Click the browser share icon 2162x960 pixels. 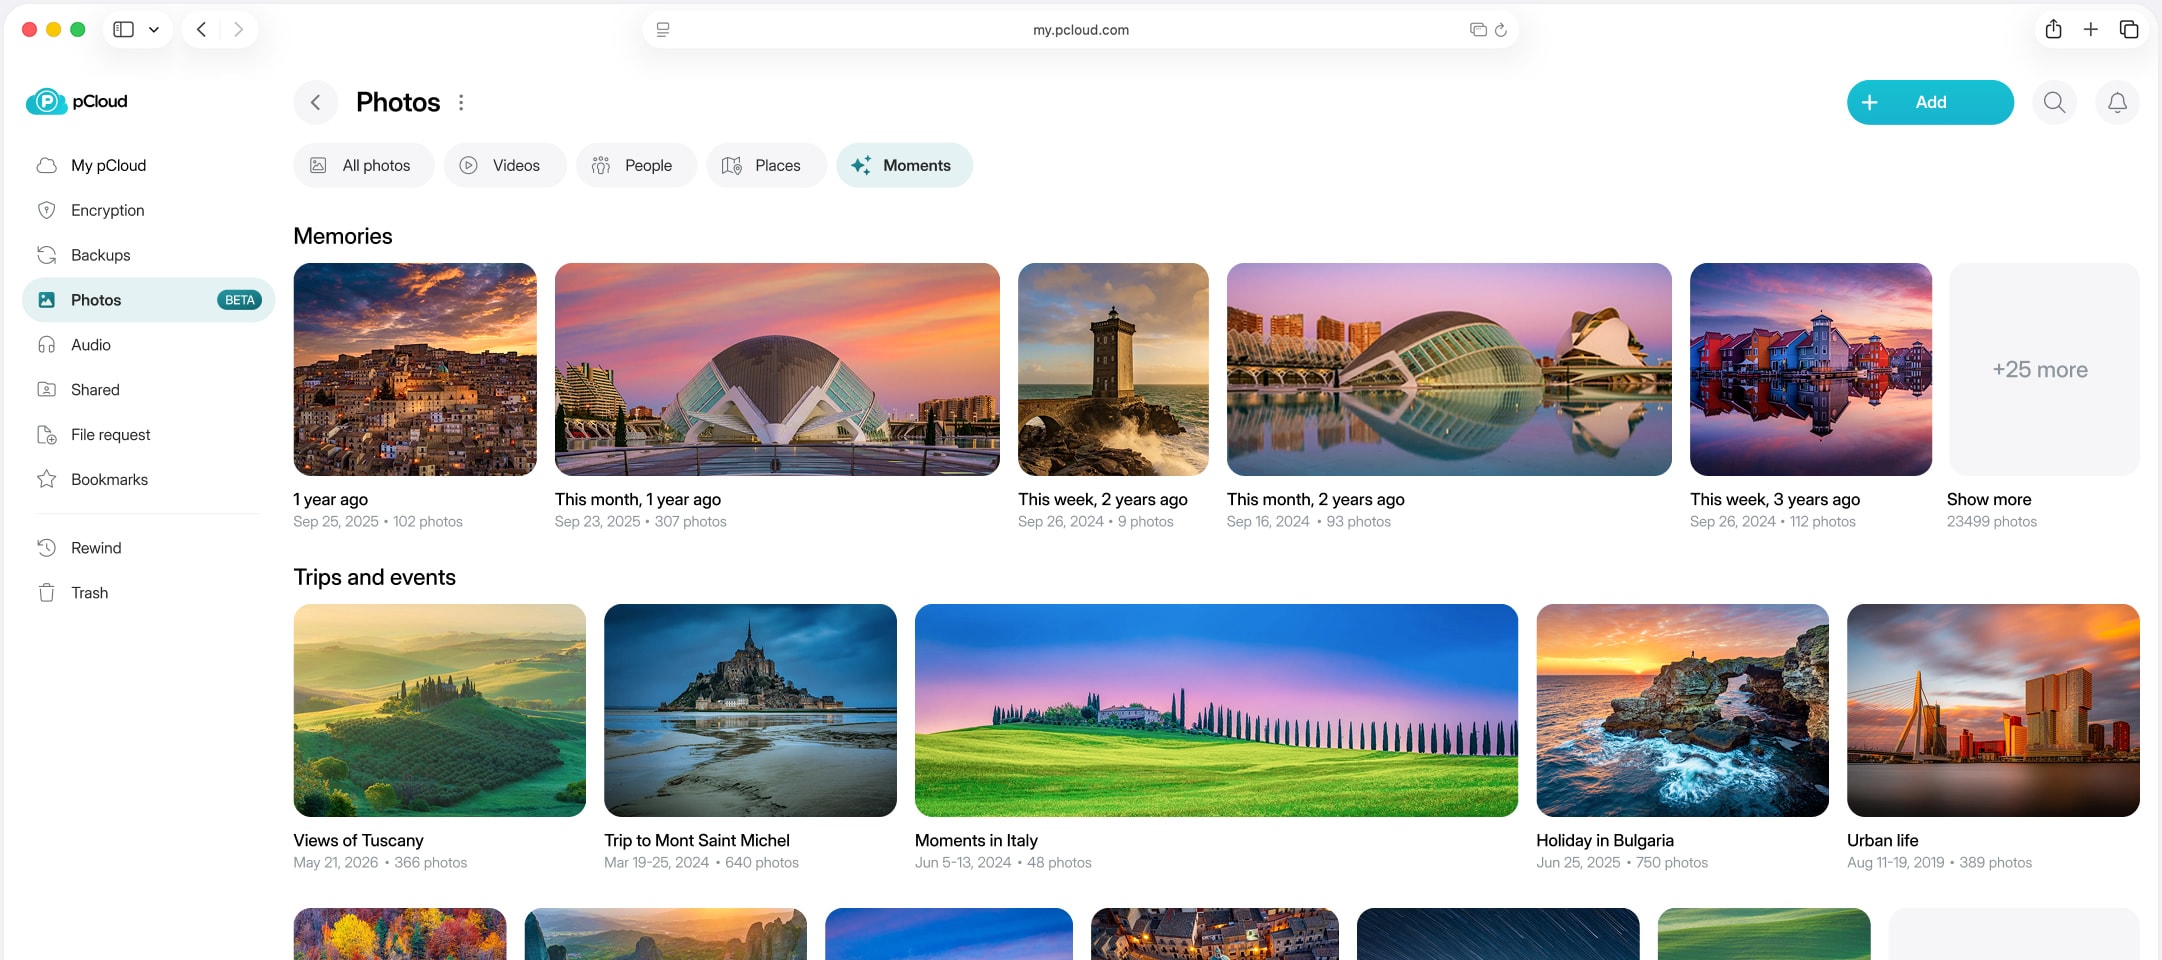[2053, 29]
